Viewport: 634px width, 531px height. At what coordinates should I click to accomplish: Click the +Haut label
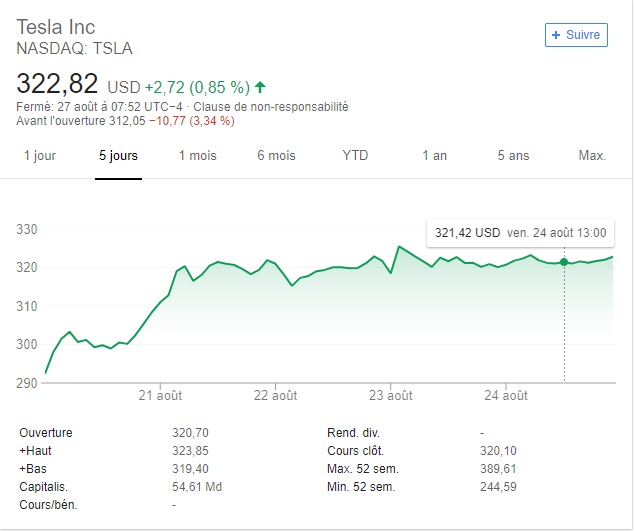click(35, 451)
